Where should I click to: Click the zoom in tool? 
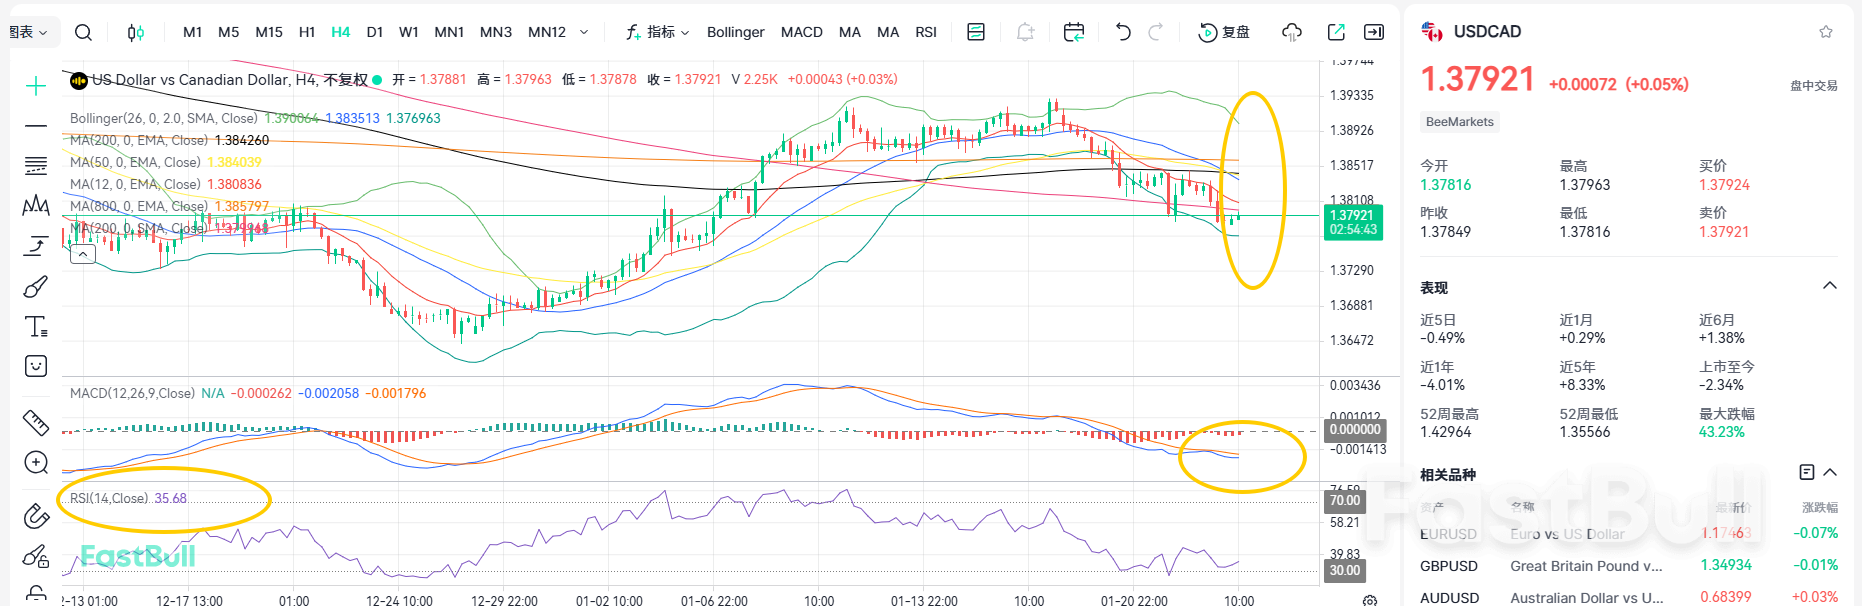[36, 462]
